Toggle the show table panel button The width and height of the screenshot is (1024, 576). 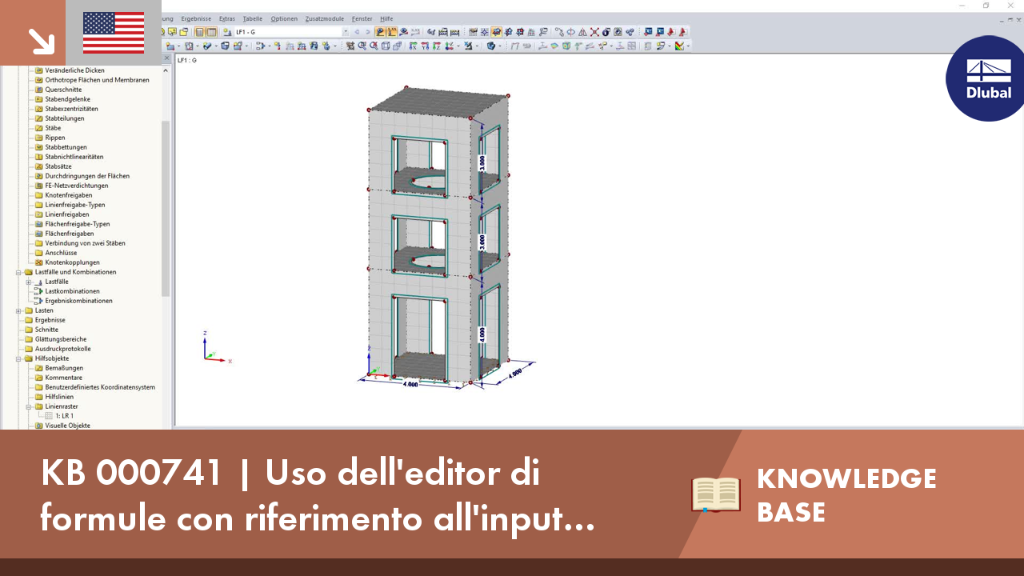pyautogui.click(x=212, y=32)
